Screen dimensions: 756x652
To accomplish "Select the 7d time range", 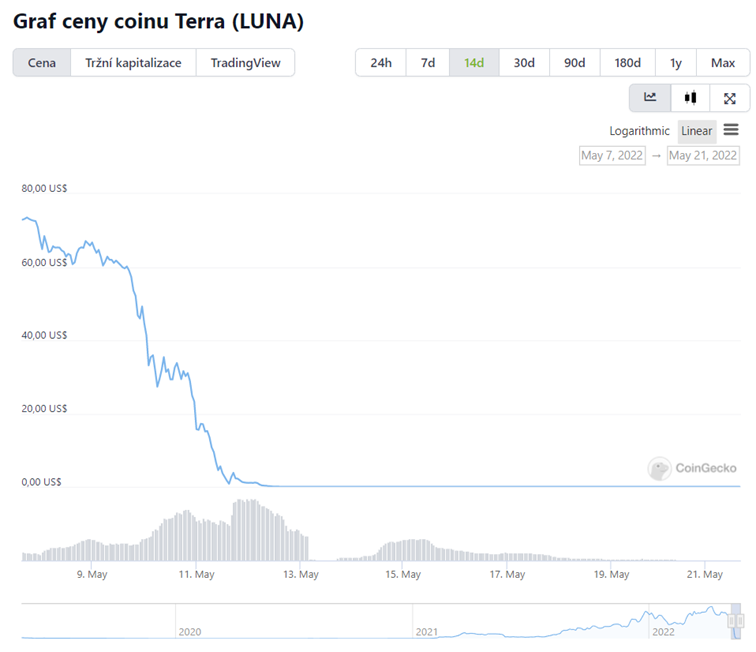I will click(x=428, y=63).
